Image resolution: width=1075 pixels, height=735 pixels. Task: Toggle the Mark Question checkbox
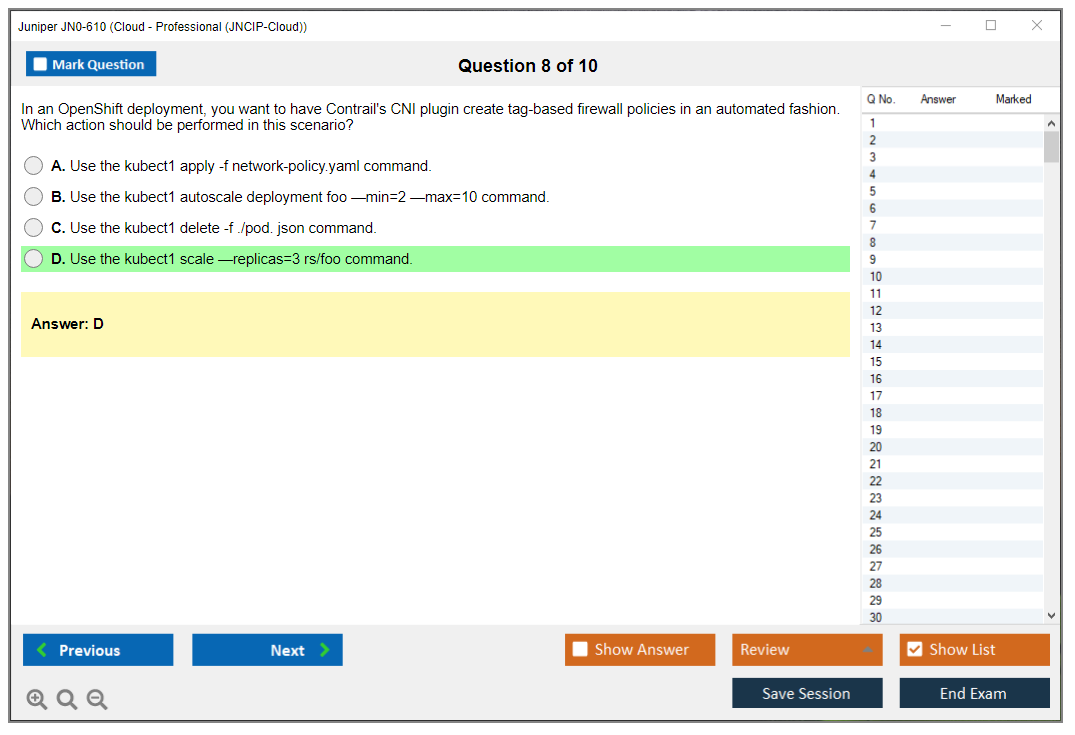click(x=41, y=65)
